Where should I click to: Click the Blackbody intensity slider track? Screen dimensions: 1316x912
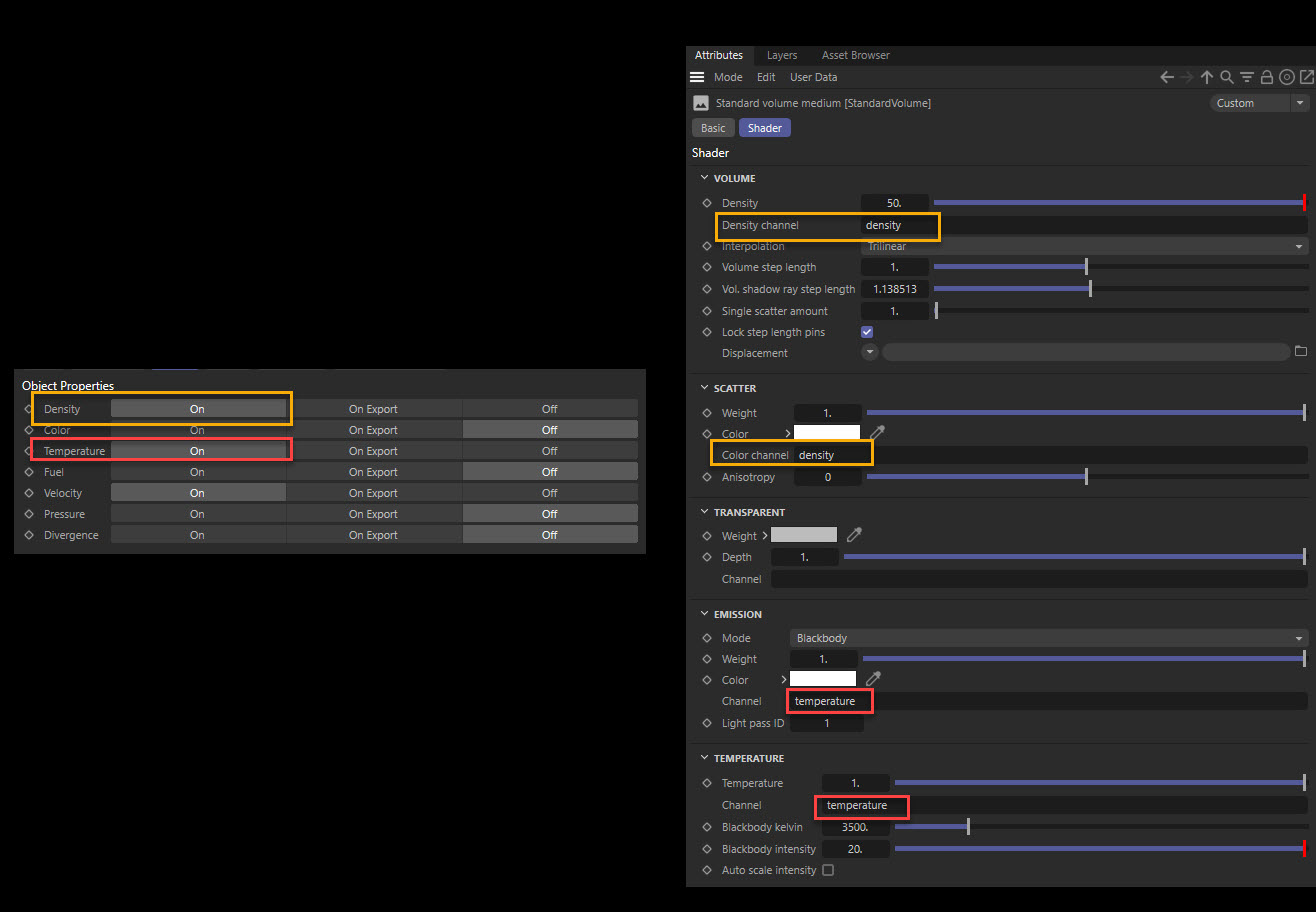(x=1100, y=849)
